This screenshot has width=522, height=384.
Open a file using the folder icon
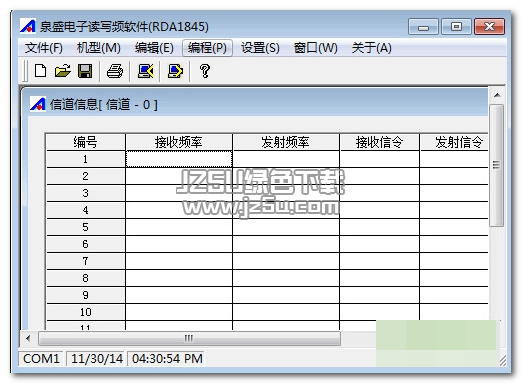[x=63, y=71]
